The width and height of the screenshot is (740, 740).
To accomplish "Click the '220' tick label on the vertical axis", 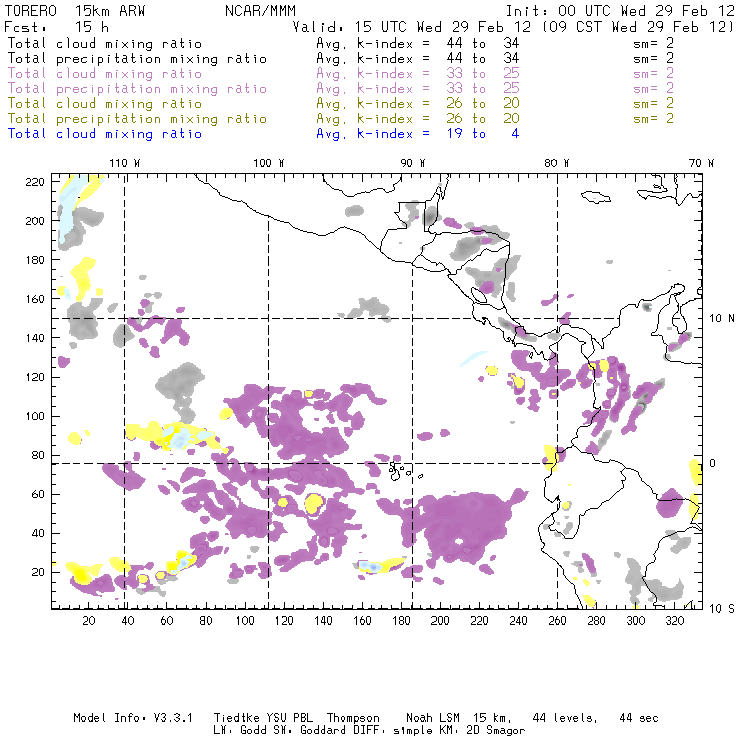I will click(35, 182).
